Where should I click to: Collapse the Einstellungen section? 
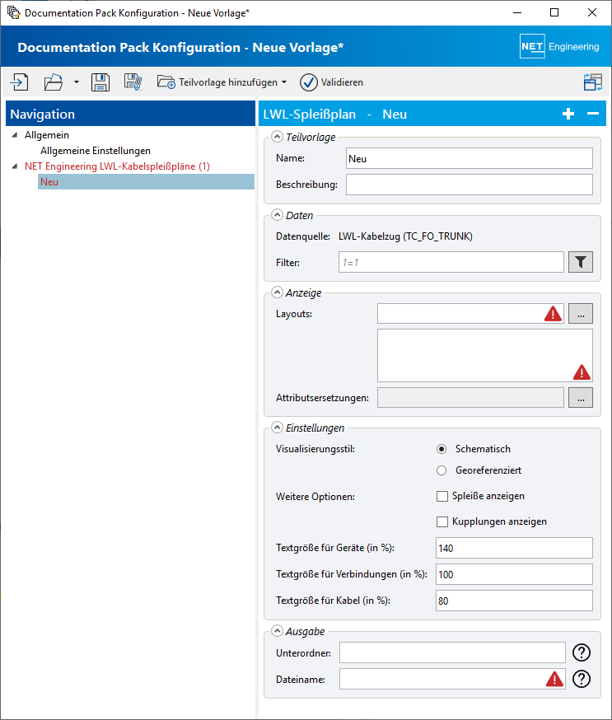point(277,428)
